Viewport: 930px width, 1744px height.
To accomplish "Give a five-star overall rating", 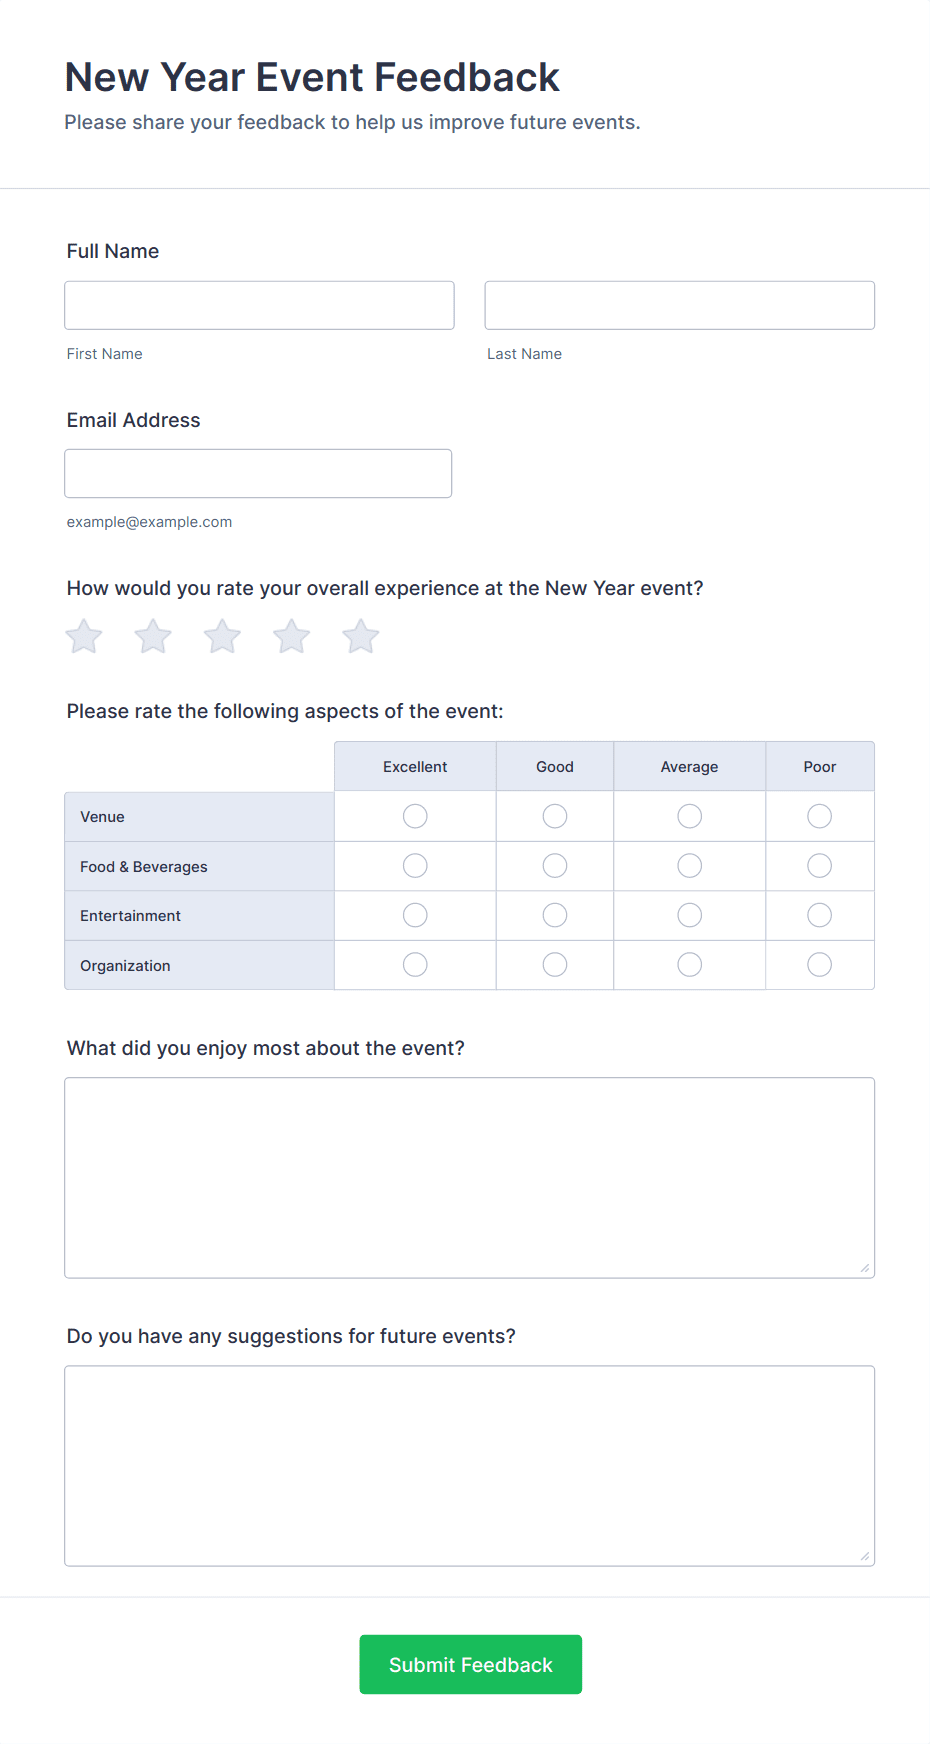I will click(x=360, y=636).
